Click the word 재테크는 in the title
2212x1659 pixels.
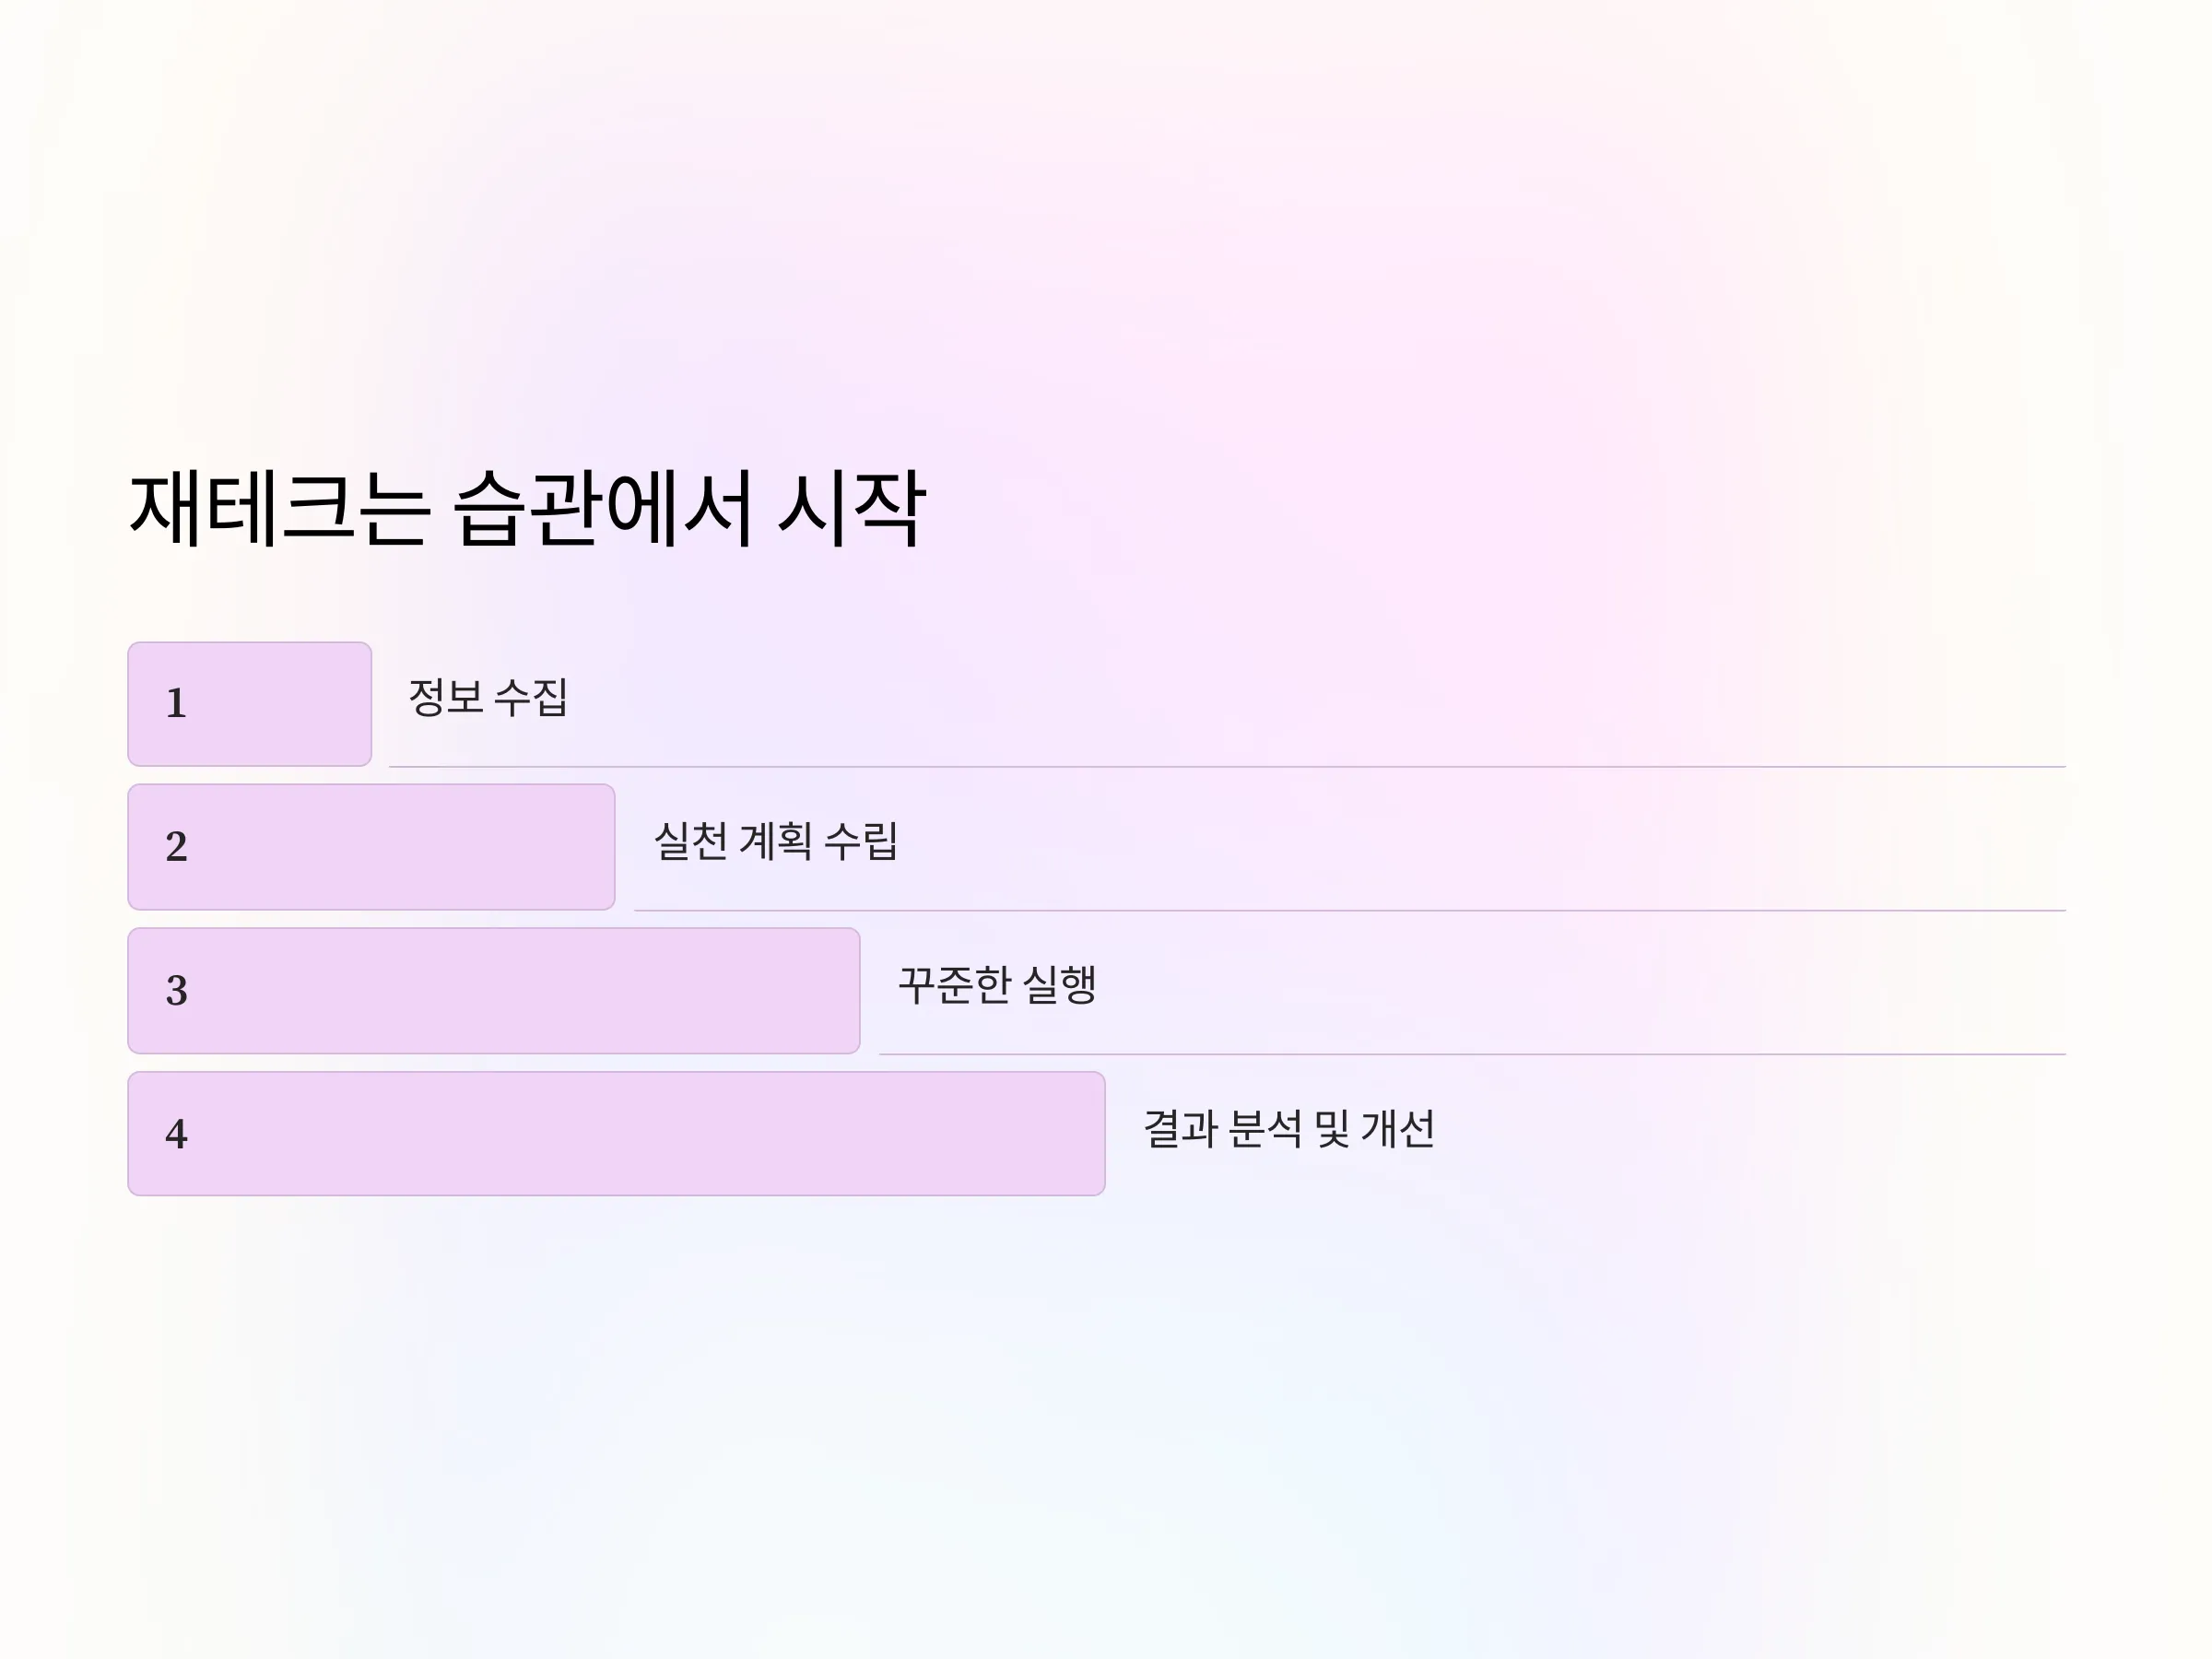coord(280,508)
